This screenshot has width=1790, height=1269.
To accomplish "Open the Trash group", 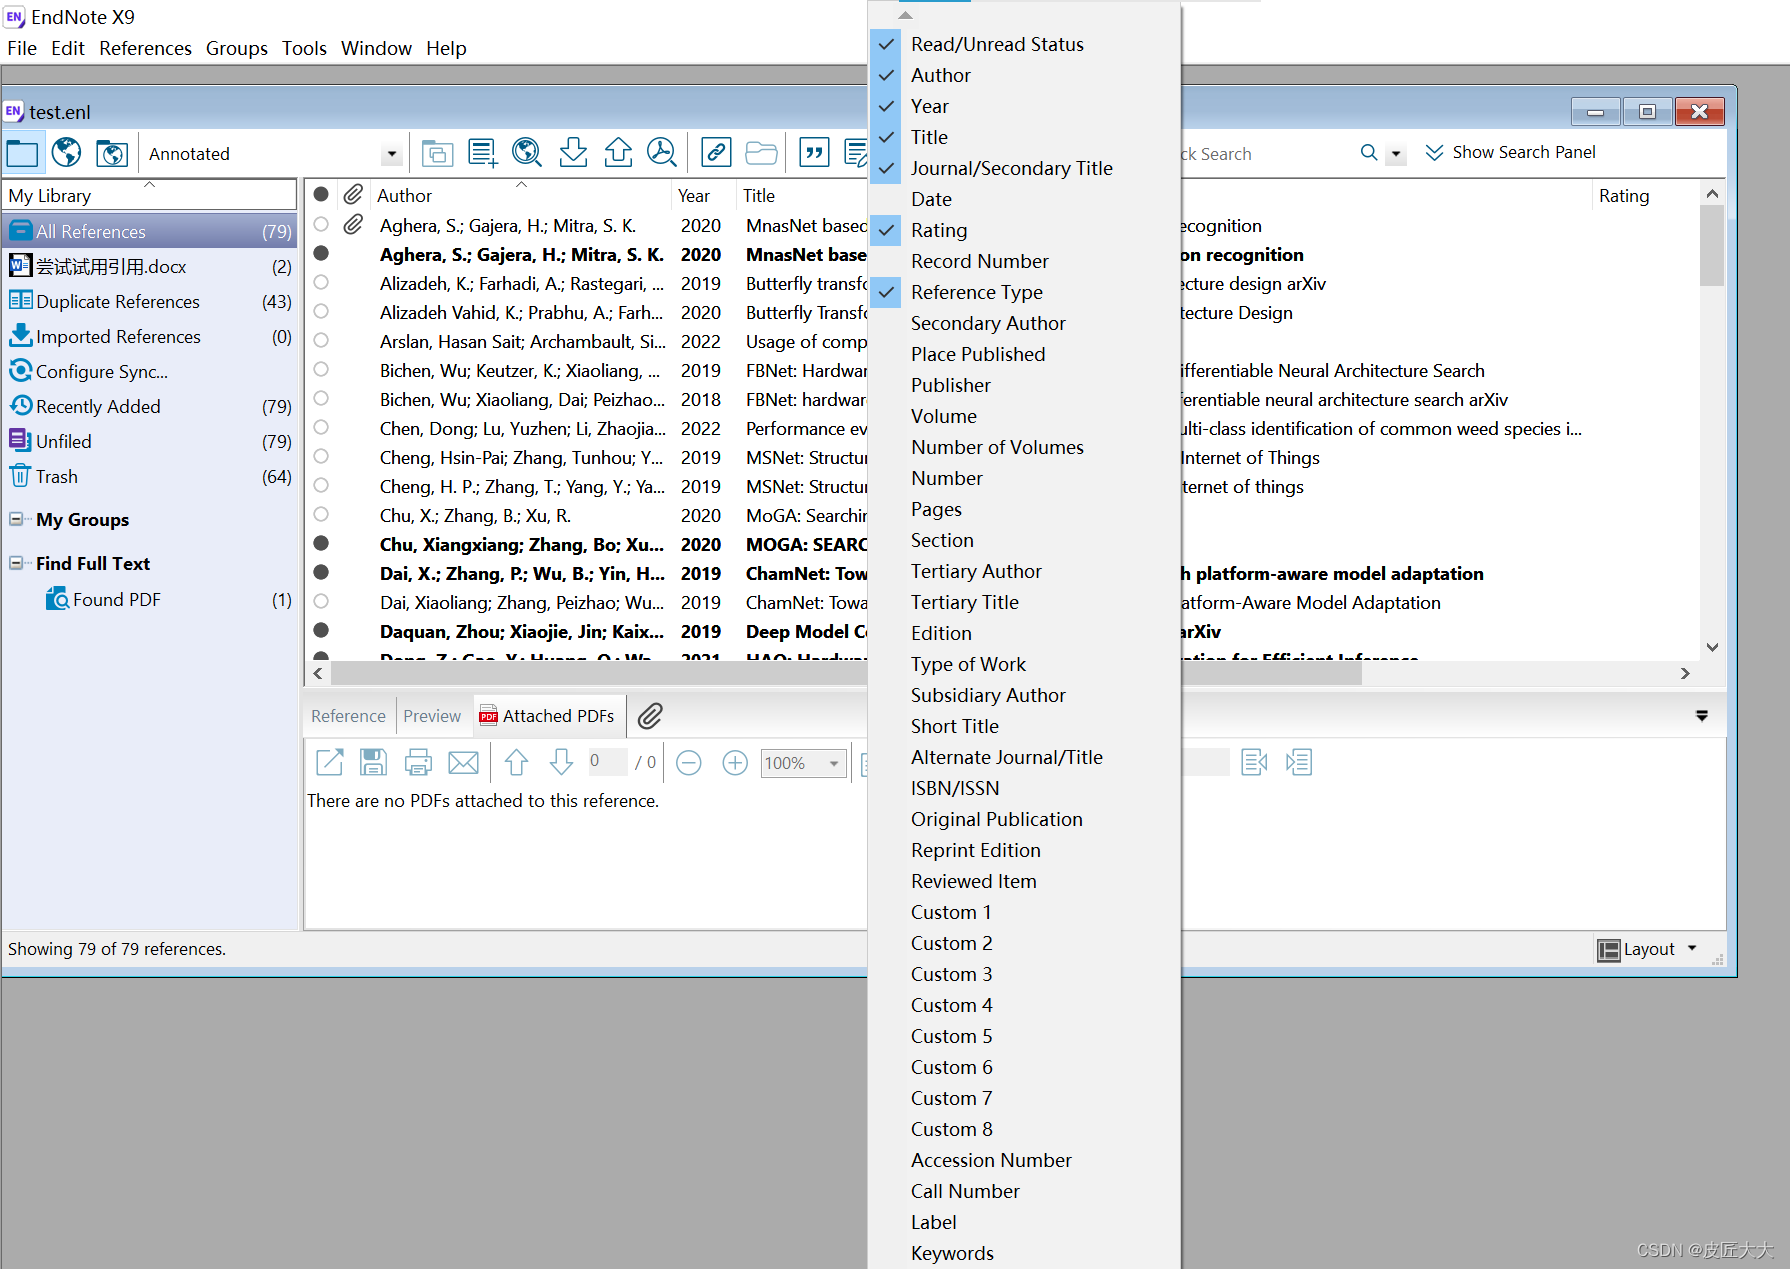I will (x=150, y=476).
